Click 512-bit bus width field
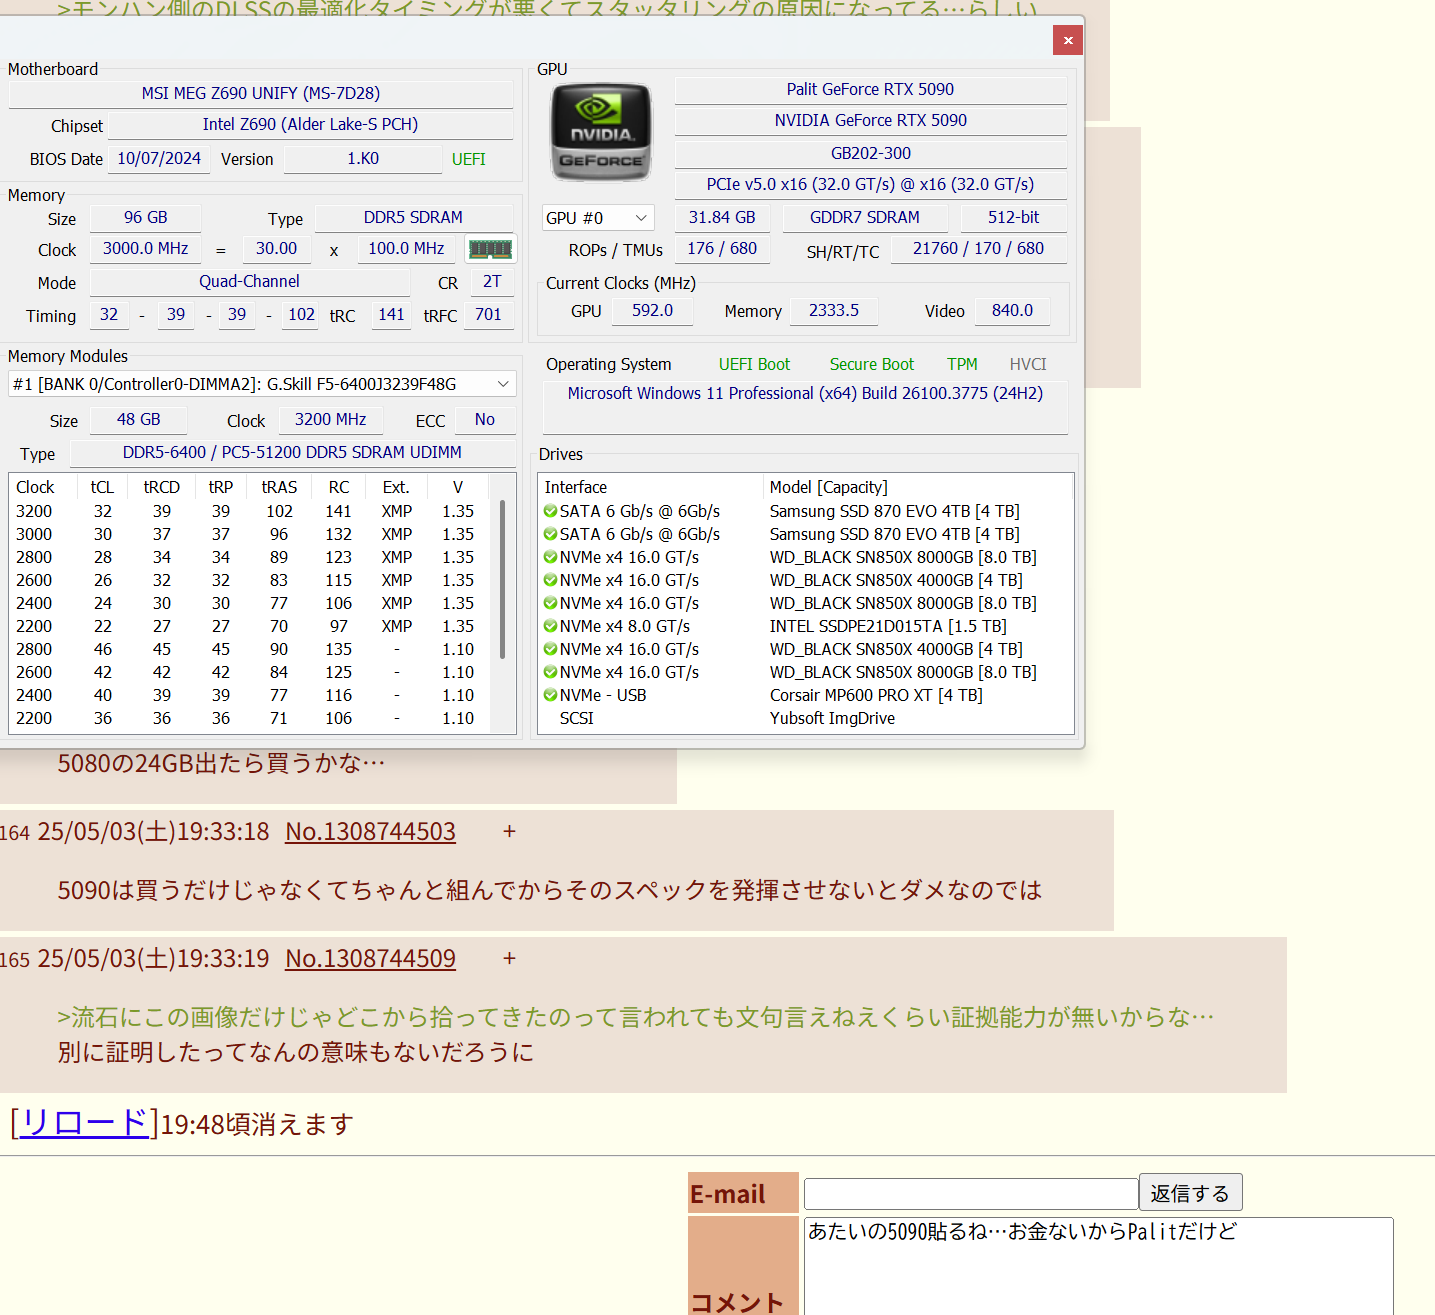The image size is (1435, 1315). coord(1013,217)
